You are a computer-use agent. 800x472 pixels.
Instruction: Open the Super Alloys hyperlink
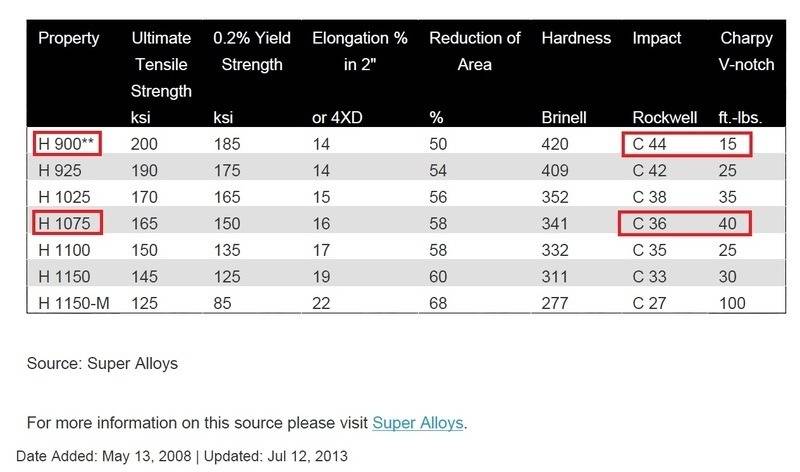click(x=418, y=423)
